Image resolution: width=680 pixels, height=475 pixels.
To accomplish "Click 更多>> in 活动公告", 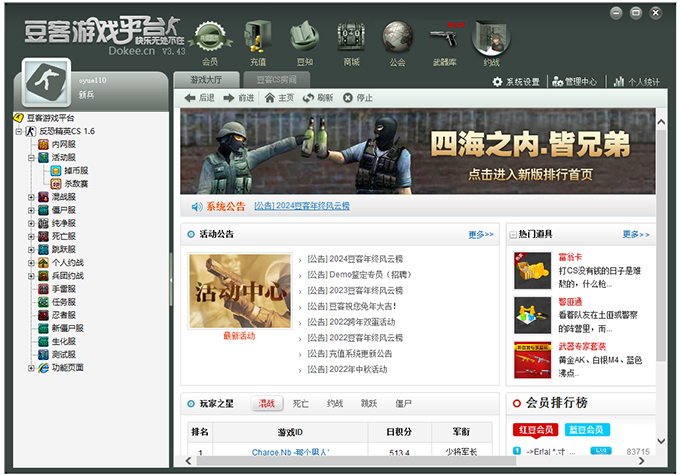I will (481, 234).
